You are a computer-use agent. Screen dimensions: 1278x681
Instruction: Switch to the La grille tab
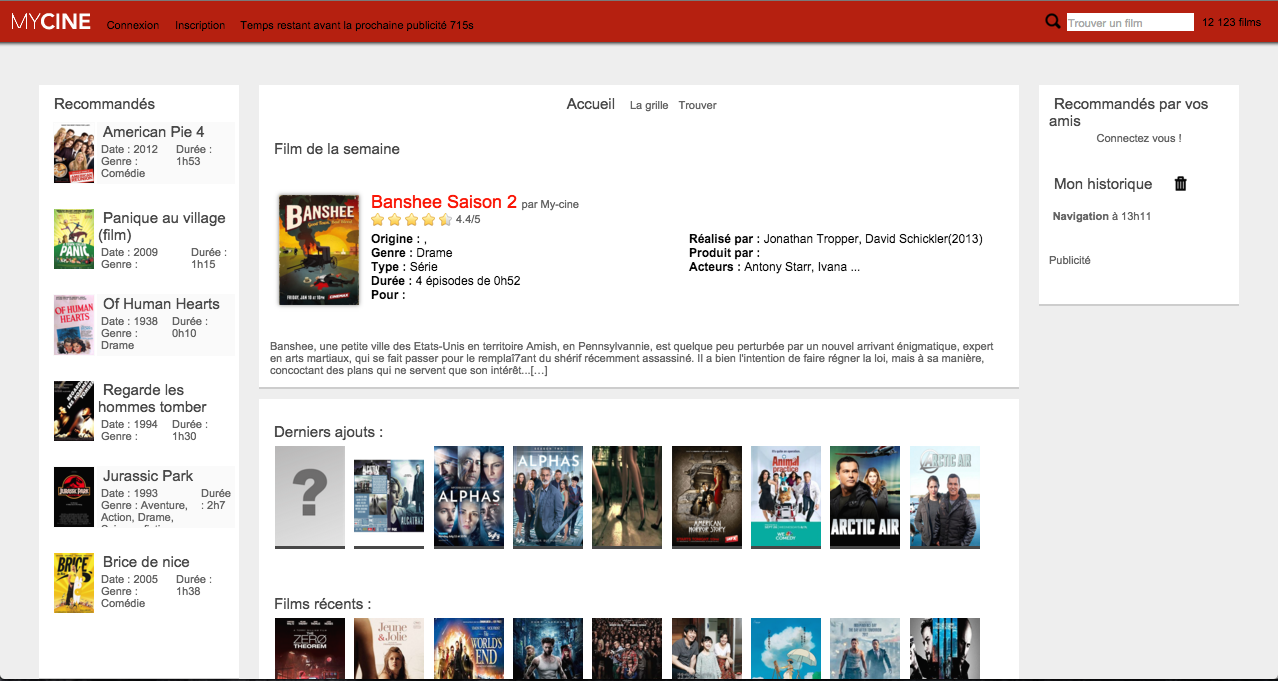coord(649,105)
